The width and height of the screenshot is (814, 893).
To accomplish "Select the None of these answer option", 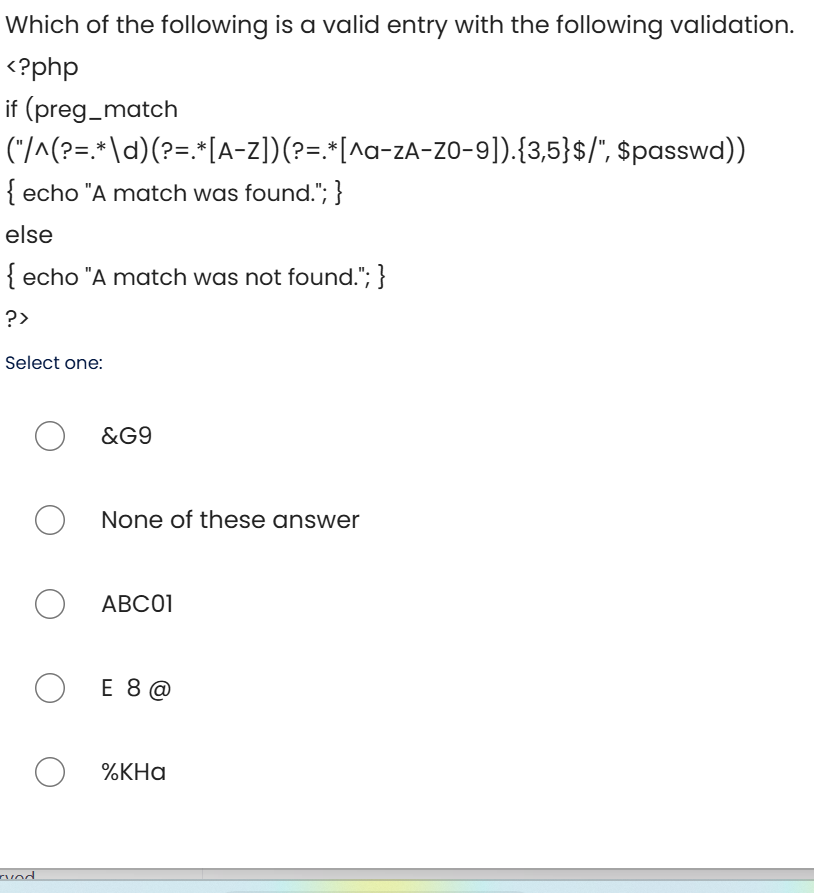I will tap(50, 519).
